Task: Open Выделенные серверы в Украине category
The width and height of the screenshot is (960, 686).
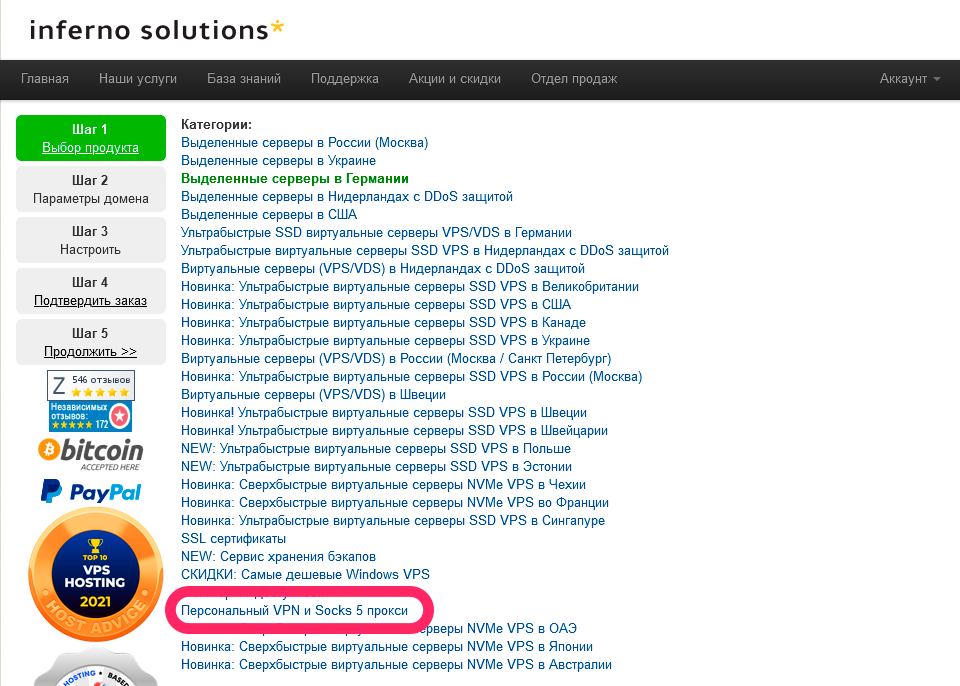Action: pyautogui.click(x=279, y=160)
